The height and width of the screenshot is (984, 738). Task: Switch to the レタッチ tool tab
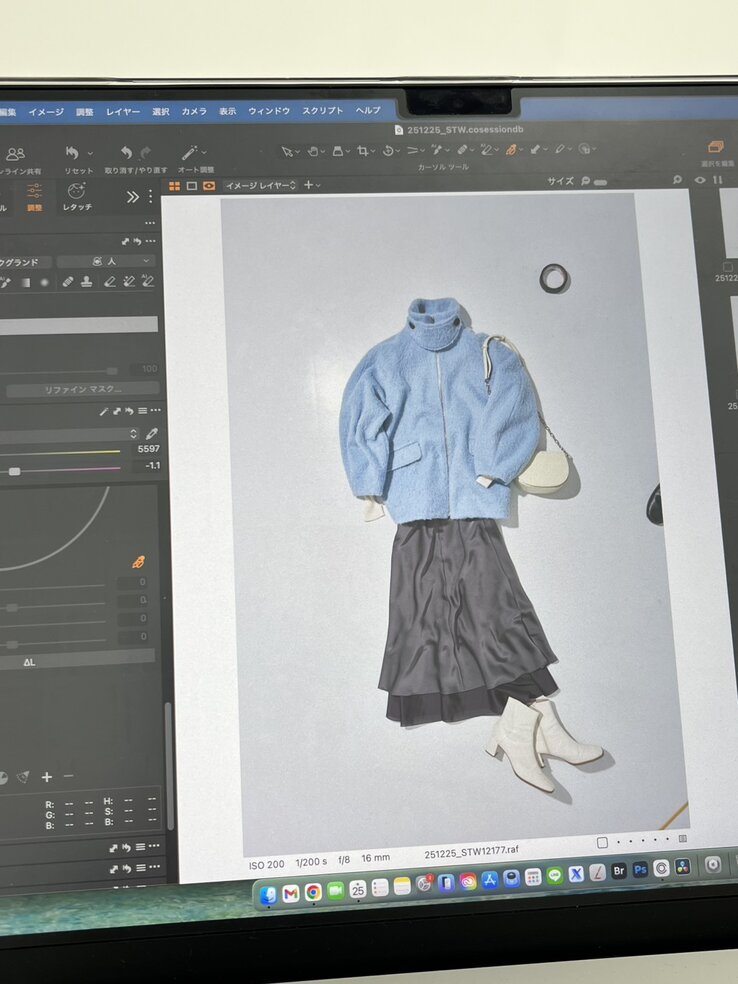tap(77, 196)
